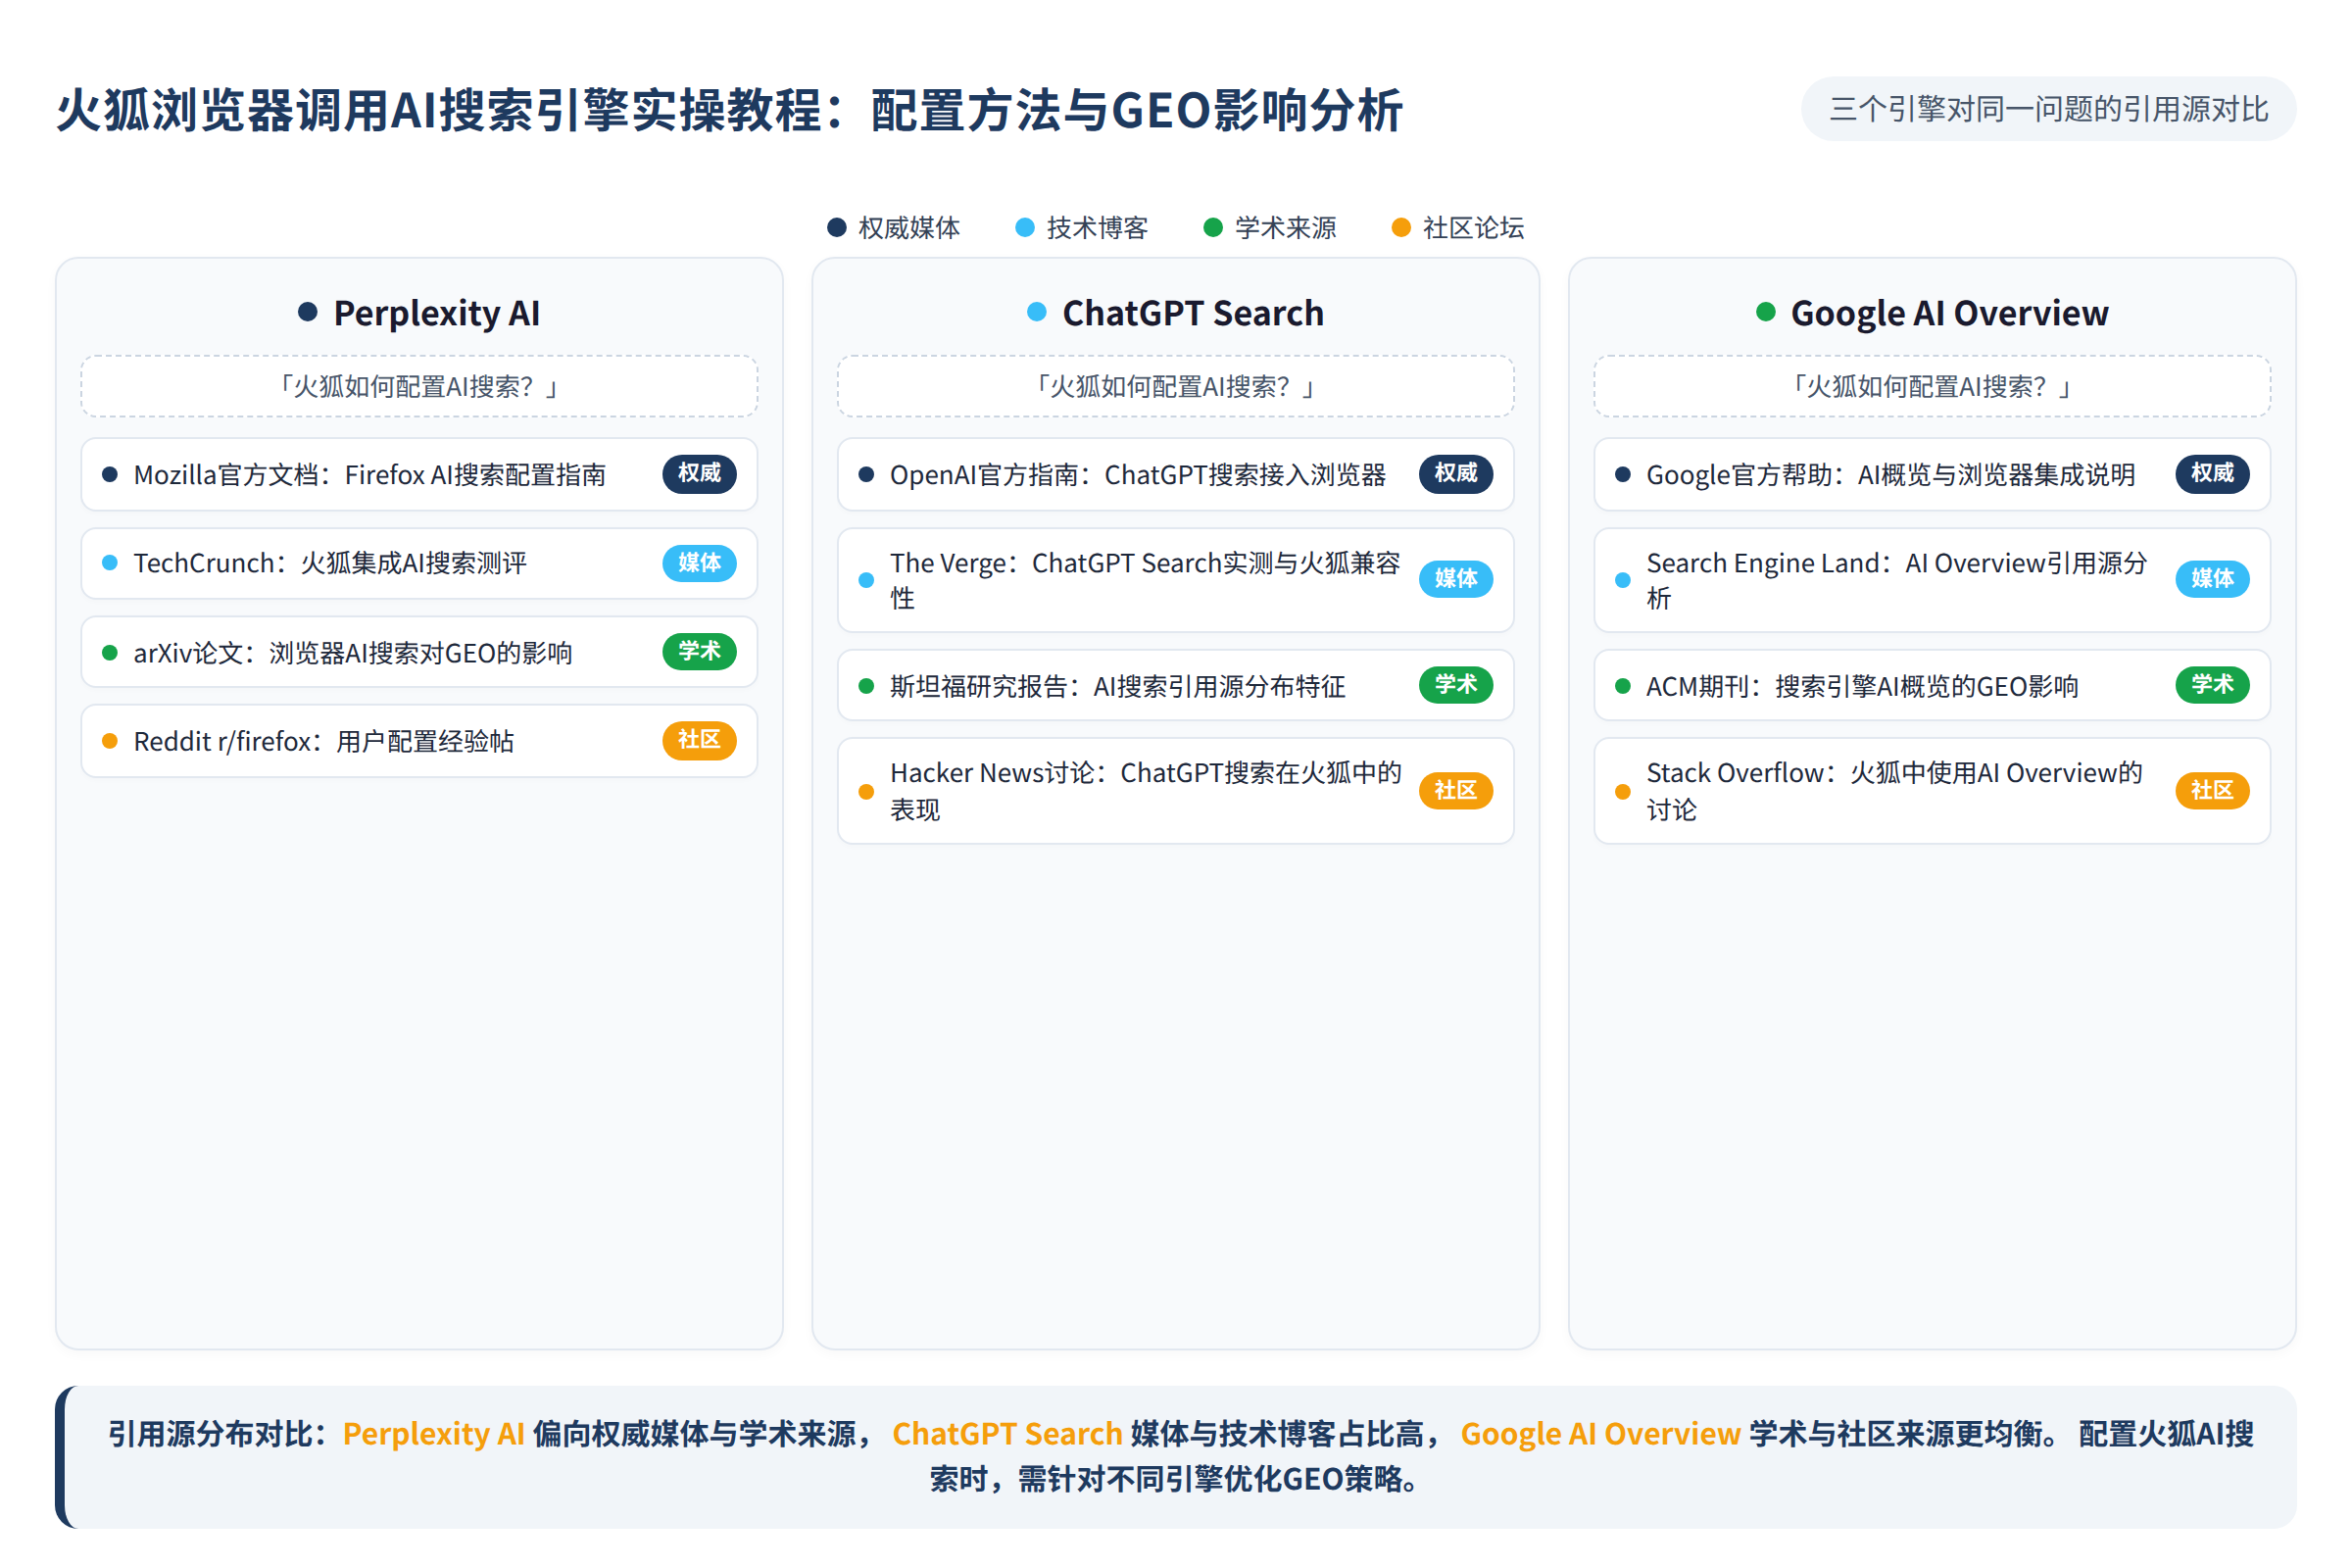Click the 媒体 badge on Search Engine Land row

2212,579
